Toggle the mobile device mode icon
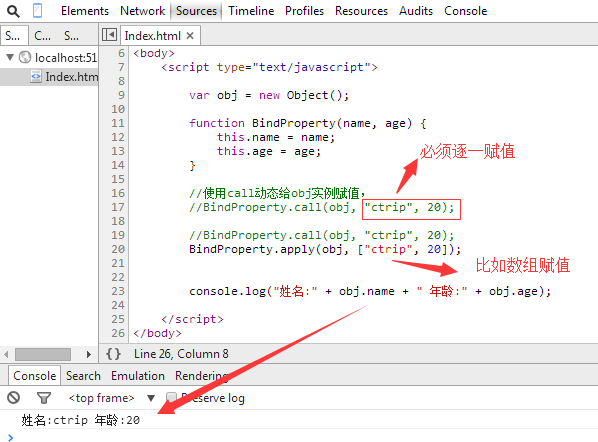This screenshot has width=598, height=442. (37, 11)
